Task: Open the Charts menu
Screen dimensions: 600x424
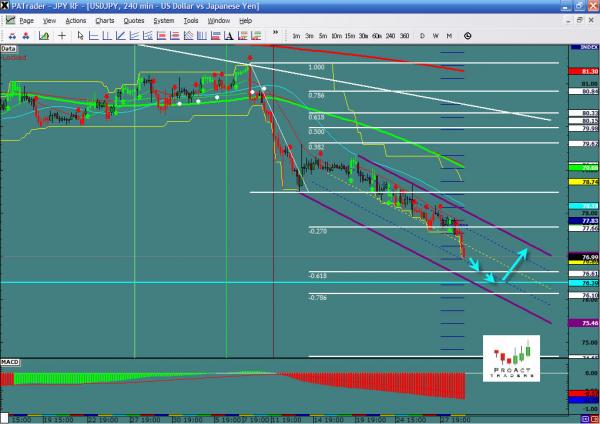Action: pos(103,20)
